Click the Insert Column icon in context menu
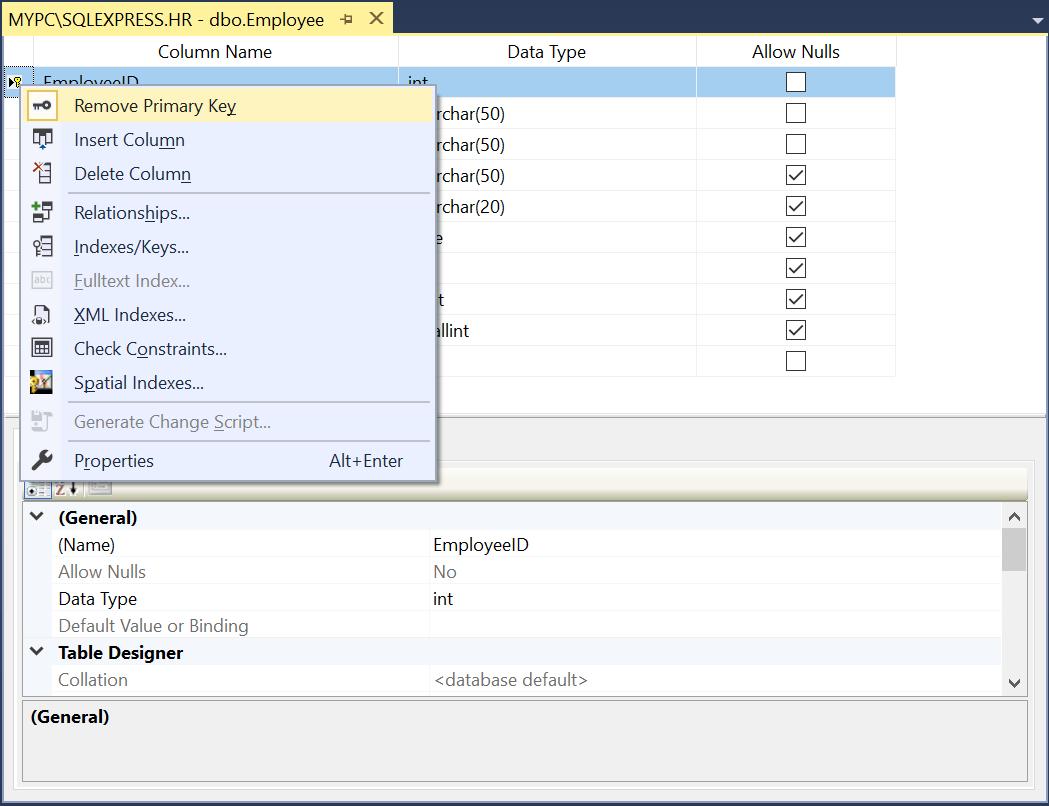 [40, 140]
